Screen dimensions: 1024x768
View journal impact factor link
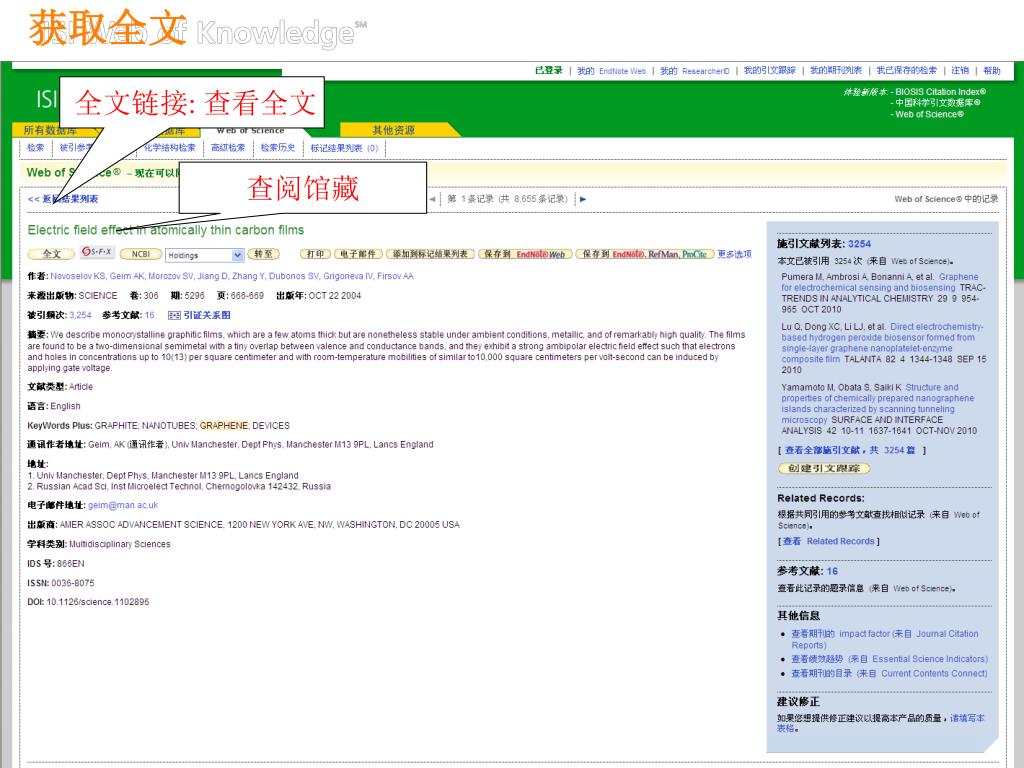885,639
